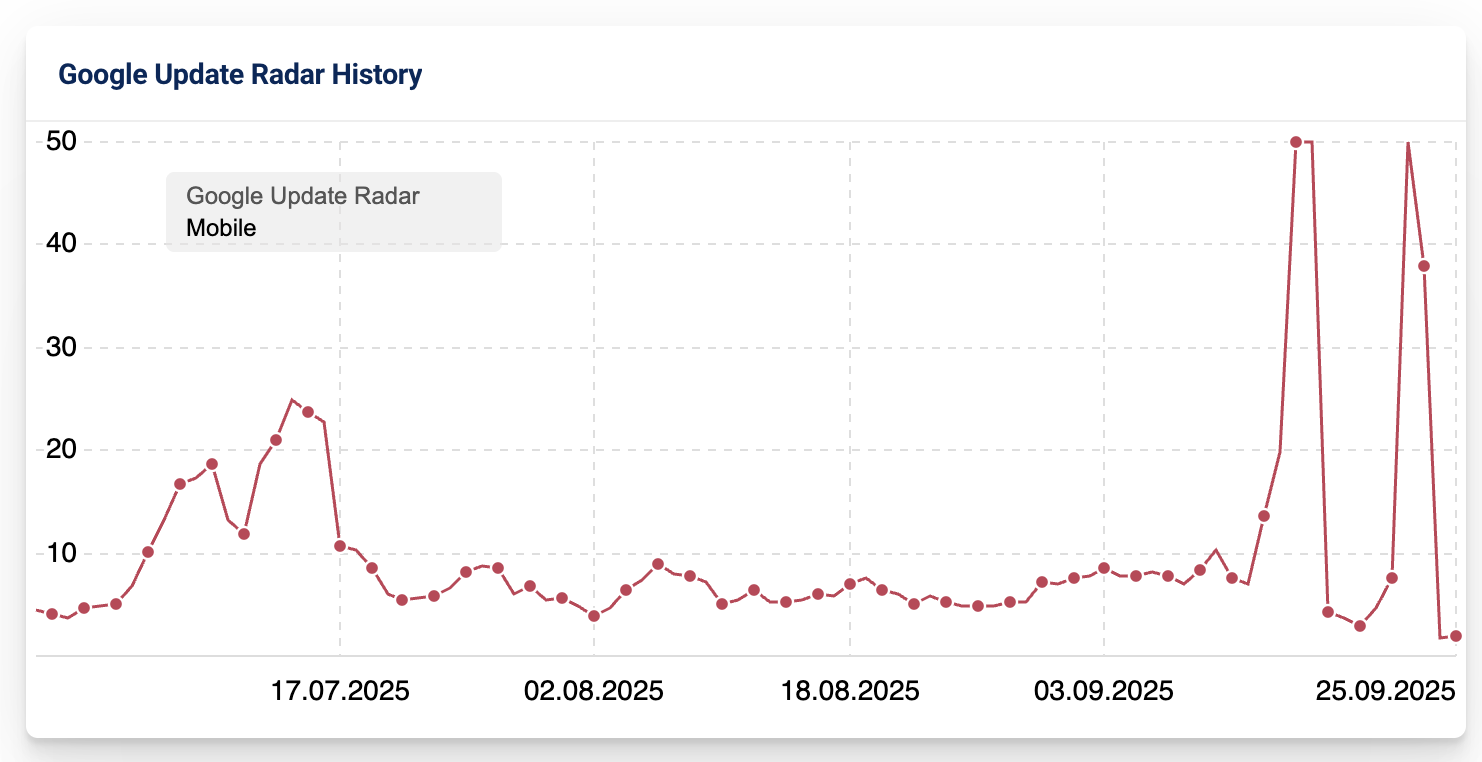Click the 10 label on the y-axis
Screen dimensions: 1482x762
[62, 553]
